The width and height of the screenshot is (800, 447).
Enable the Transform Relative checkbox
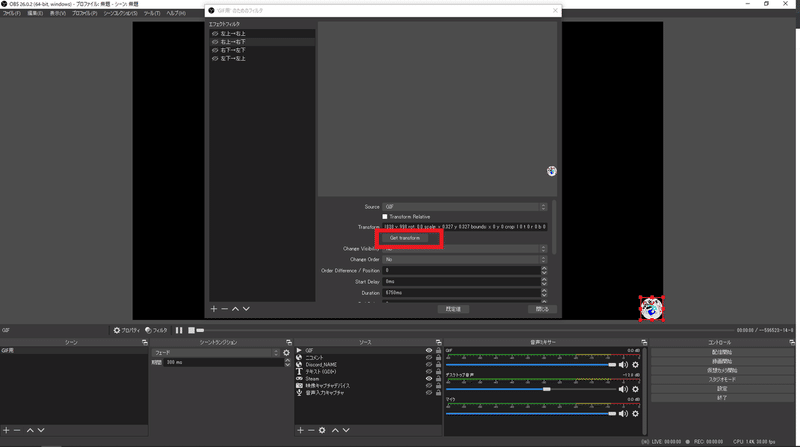(x=385, y=217)
